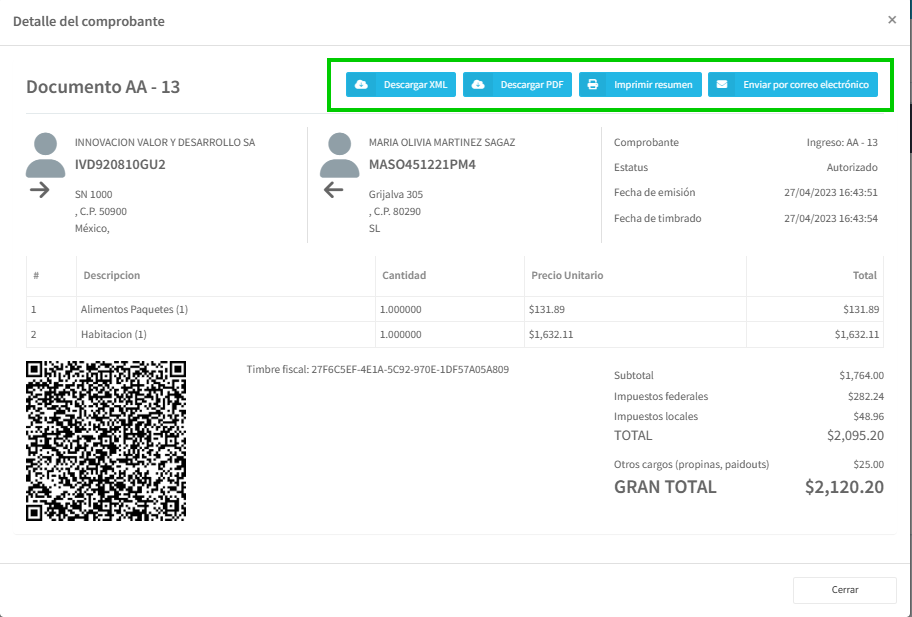912x617 pixels.
Task: Click the TOTAL amount $2,095.20
Action: [856, 436]
